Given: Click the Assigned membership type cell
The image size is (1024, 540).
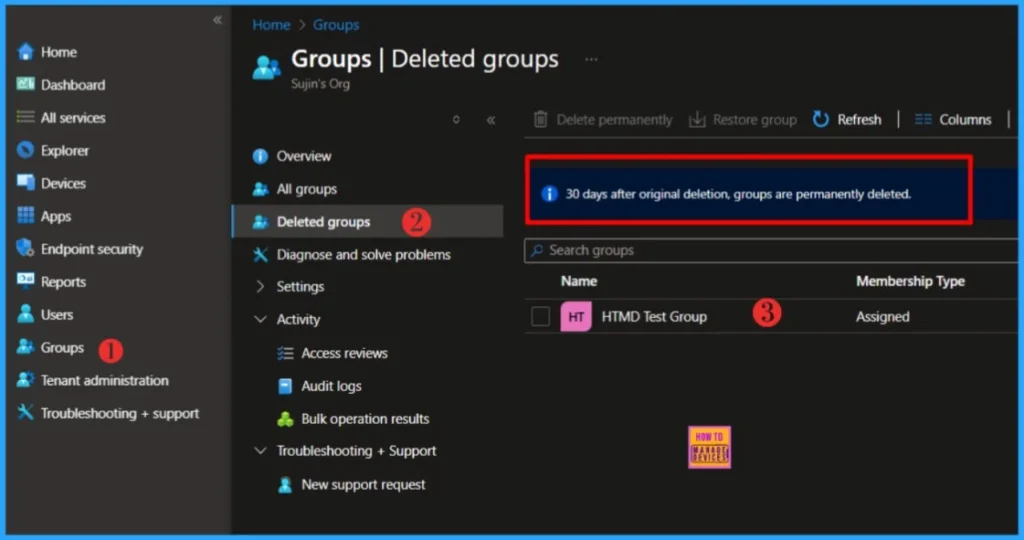Looking at the screenshot, I should point(882,317).
